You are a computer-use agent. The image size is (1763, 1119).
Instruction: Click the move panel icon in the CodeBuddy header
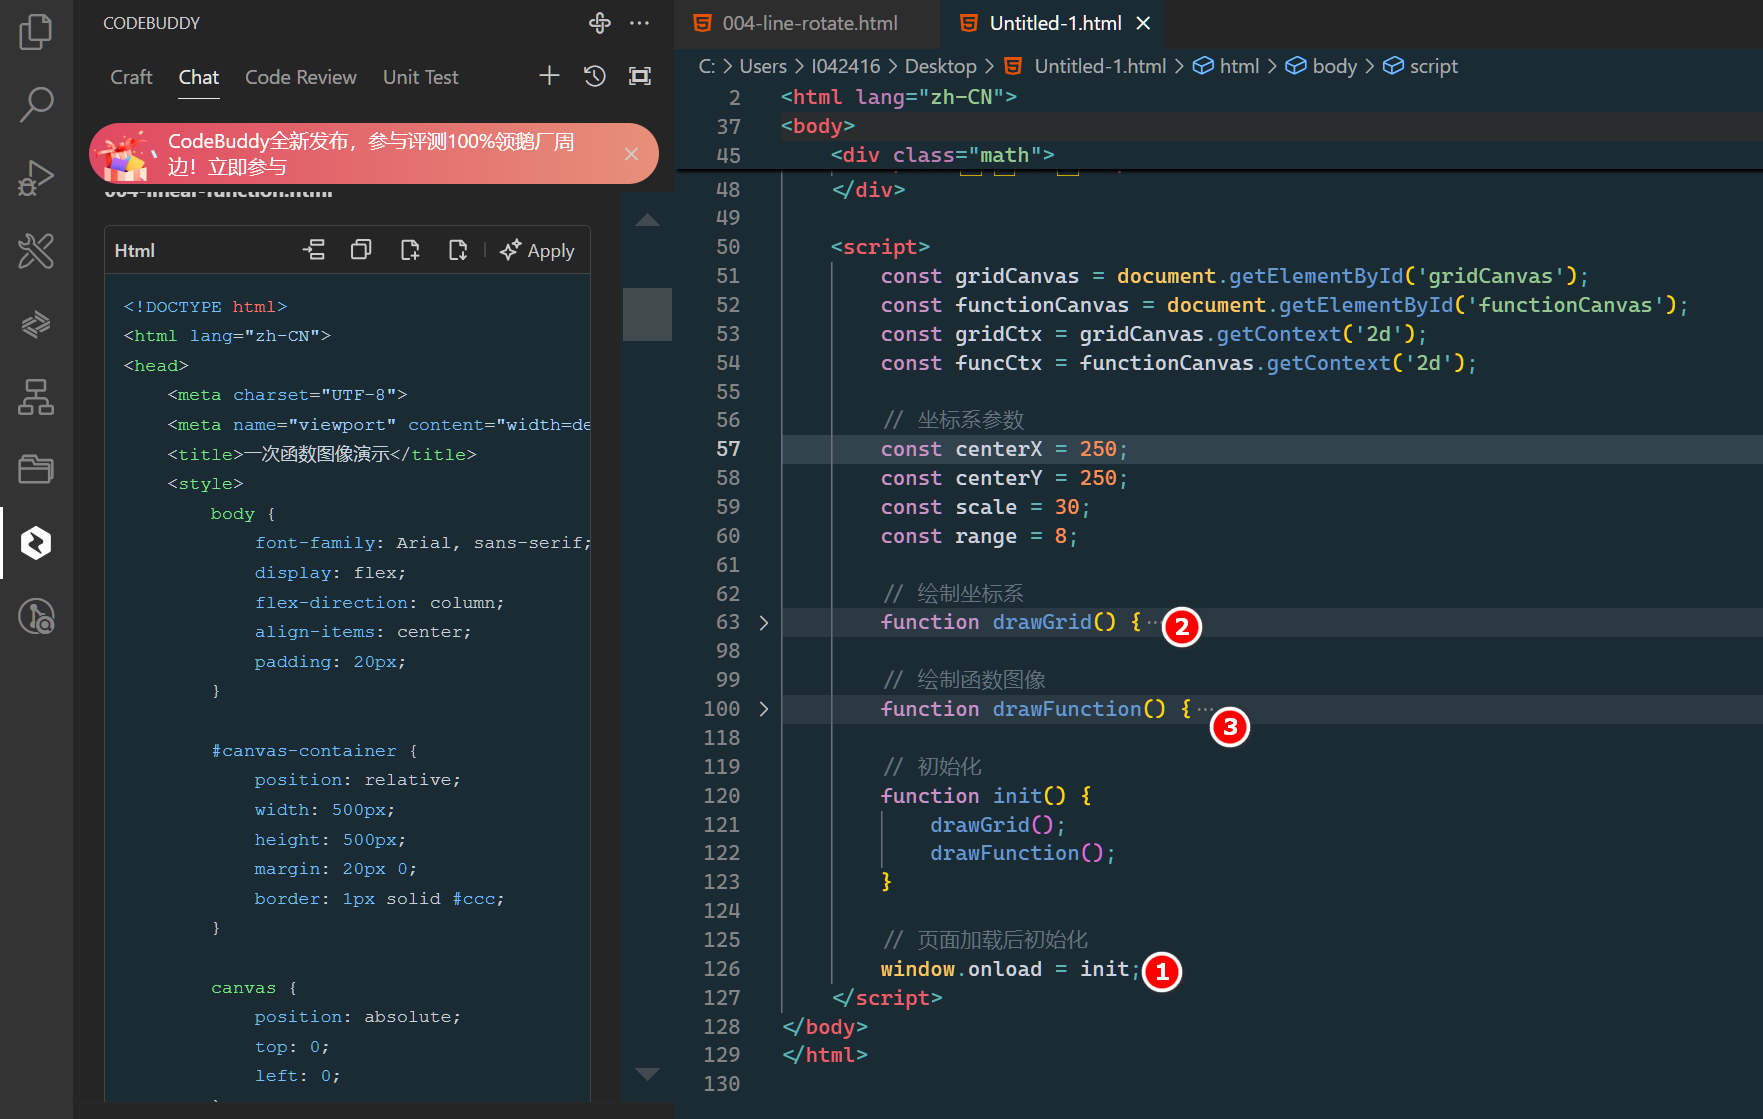click(x=600, y=23)
